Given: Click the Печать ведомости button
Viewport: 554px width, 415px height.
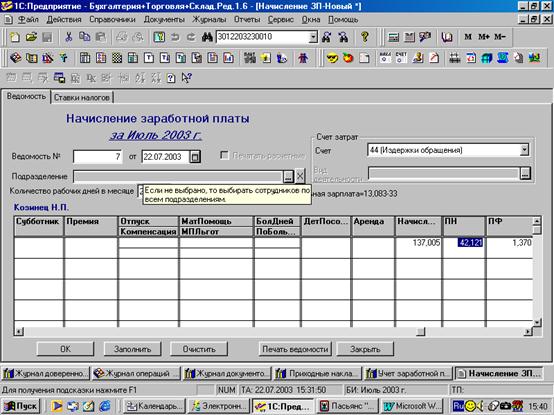Looking at the screenshot, I should coord(295,349).
